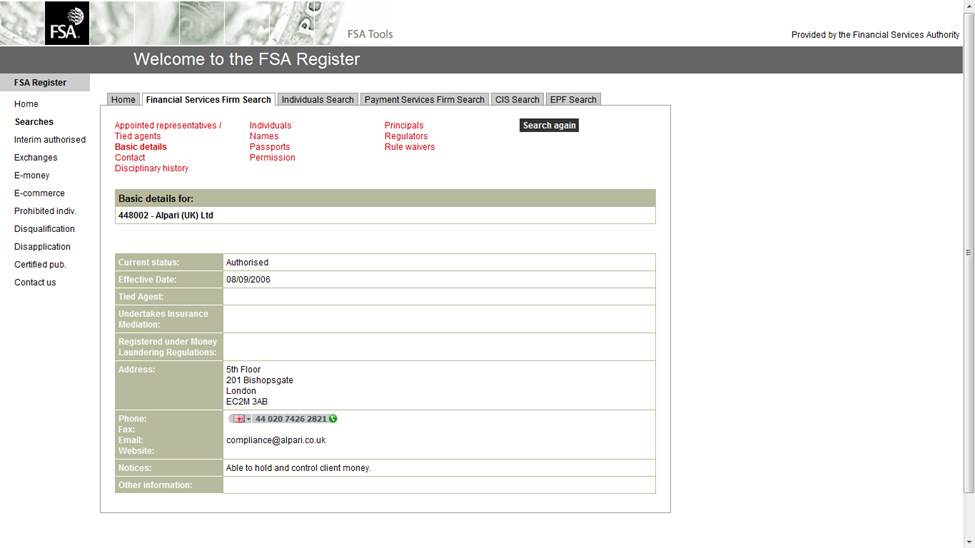View the Regulators link
This screenshot has width=975, height=548.
coord(405,136)
